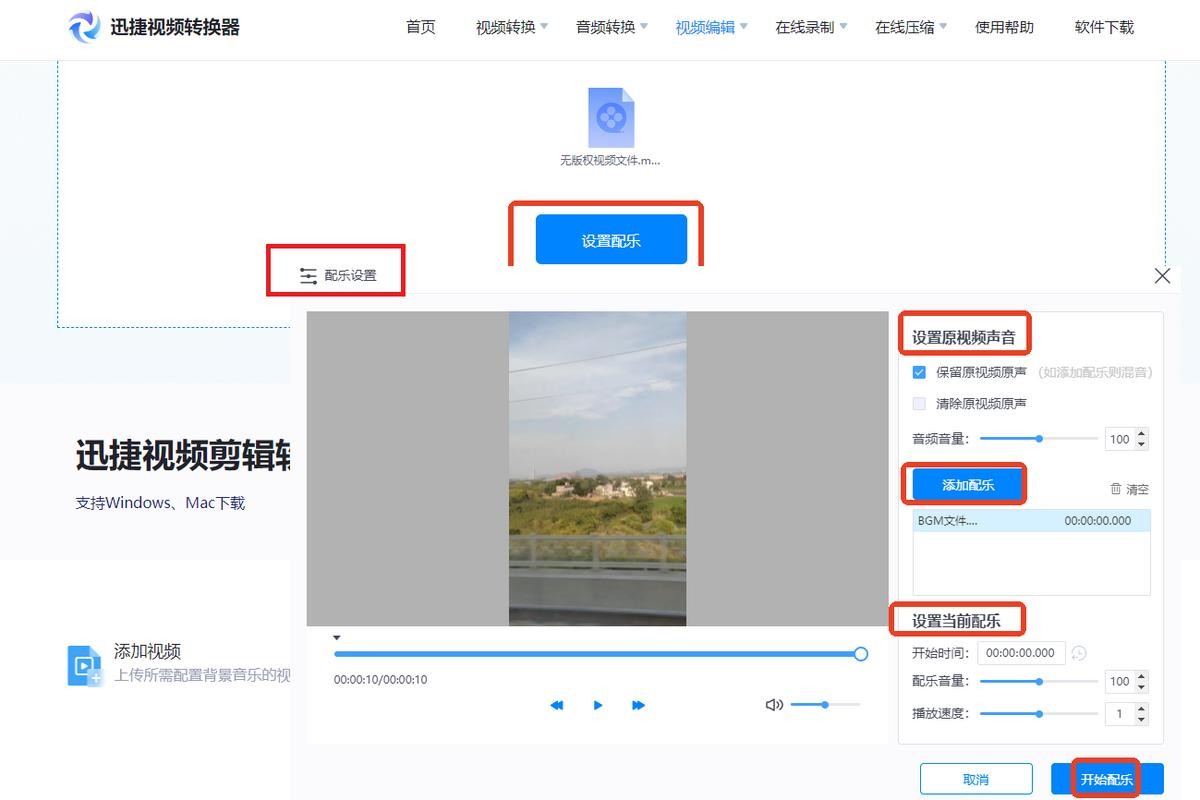Adjust the 播放速度 slider

[1040, 714]
